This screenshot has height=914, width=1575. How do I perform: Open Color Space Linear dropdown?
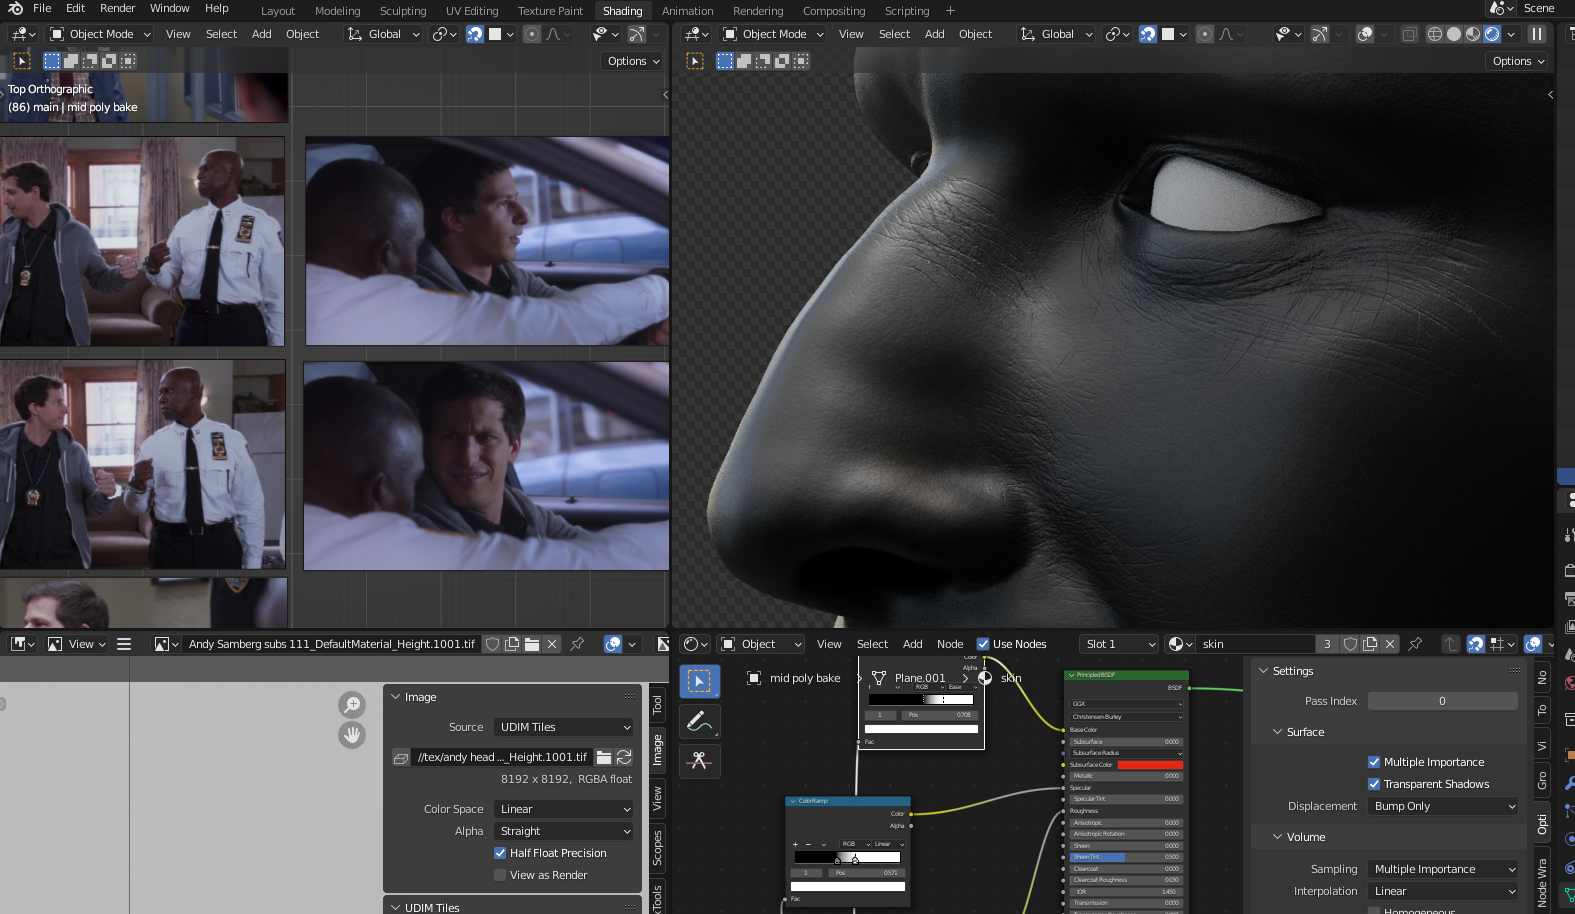click(564, 809)
